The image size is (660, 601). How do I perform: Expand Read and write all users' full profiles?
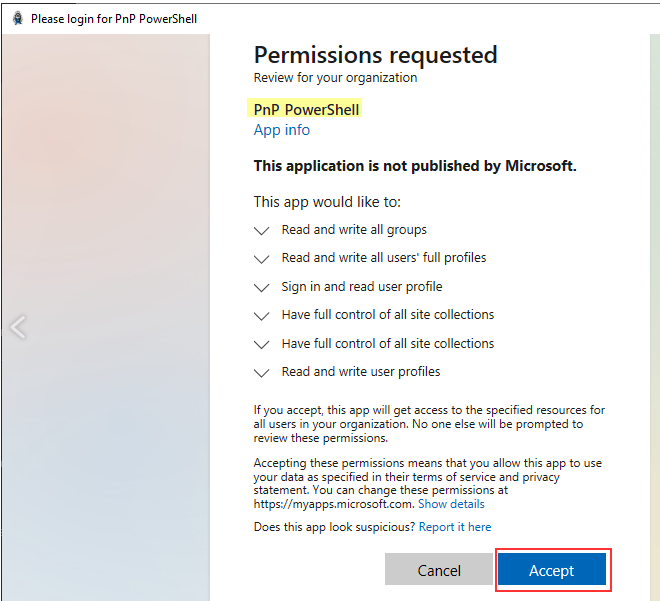point(262,259)
